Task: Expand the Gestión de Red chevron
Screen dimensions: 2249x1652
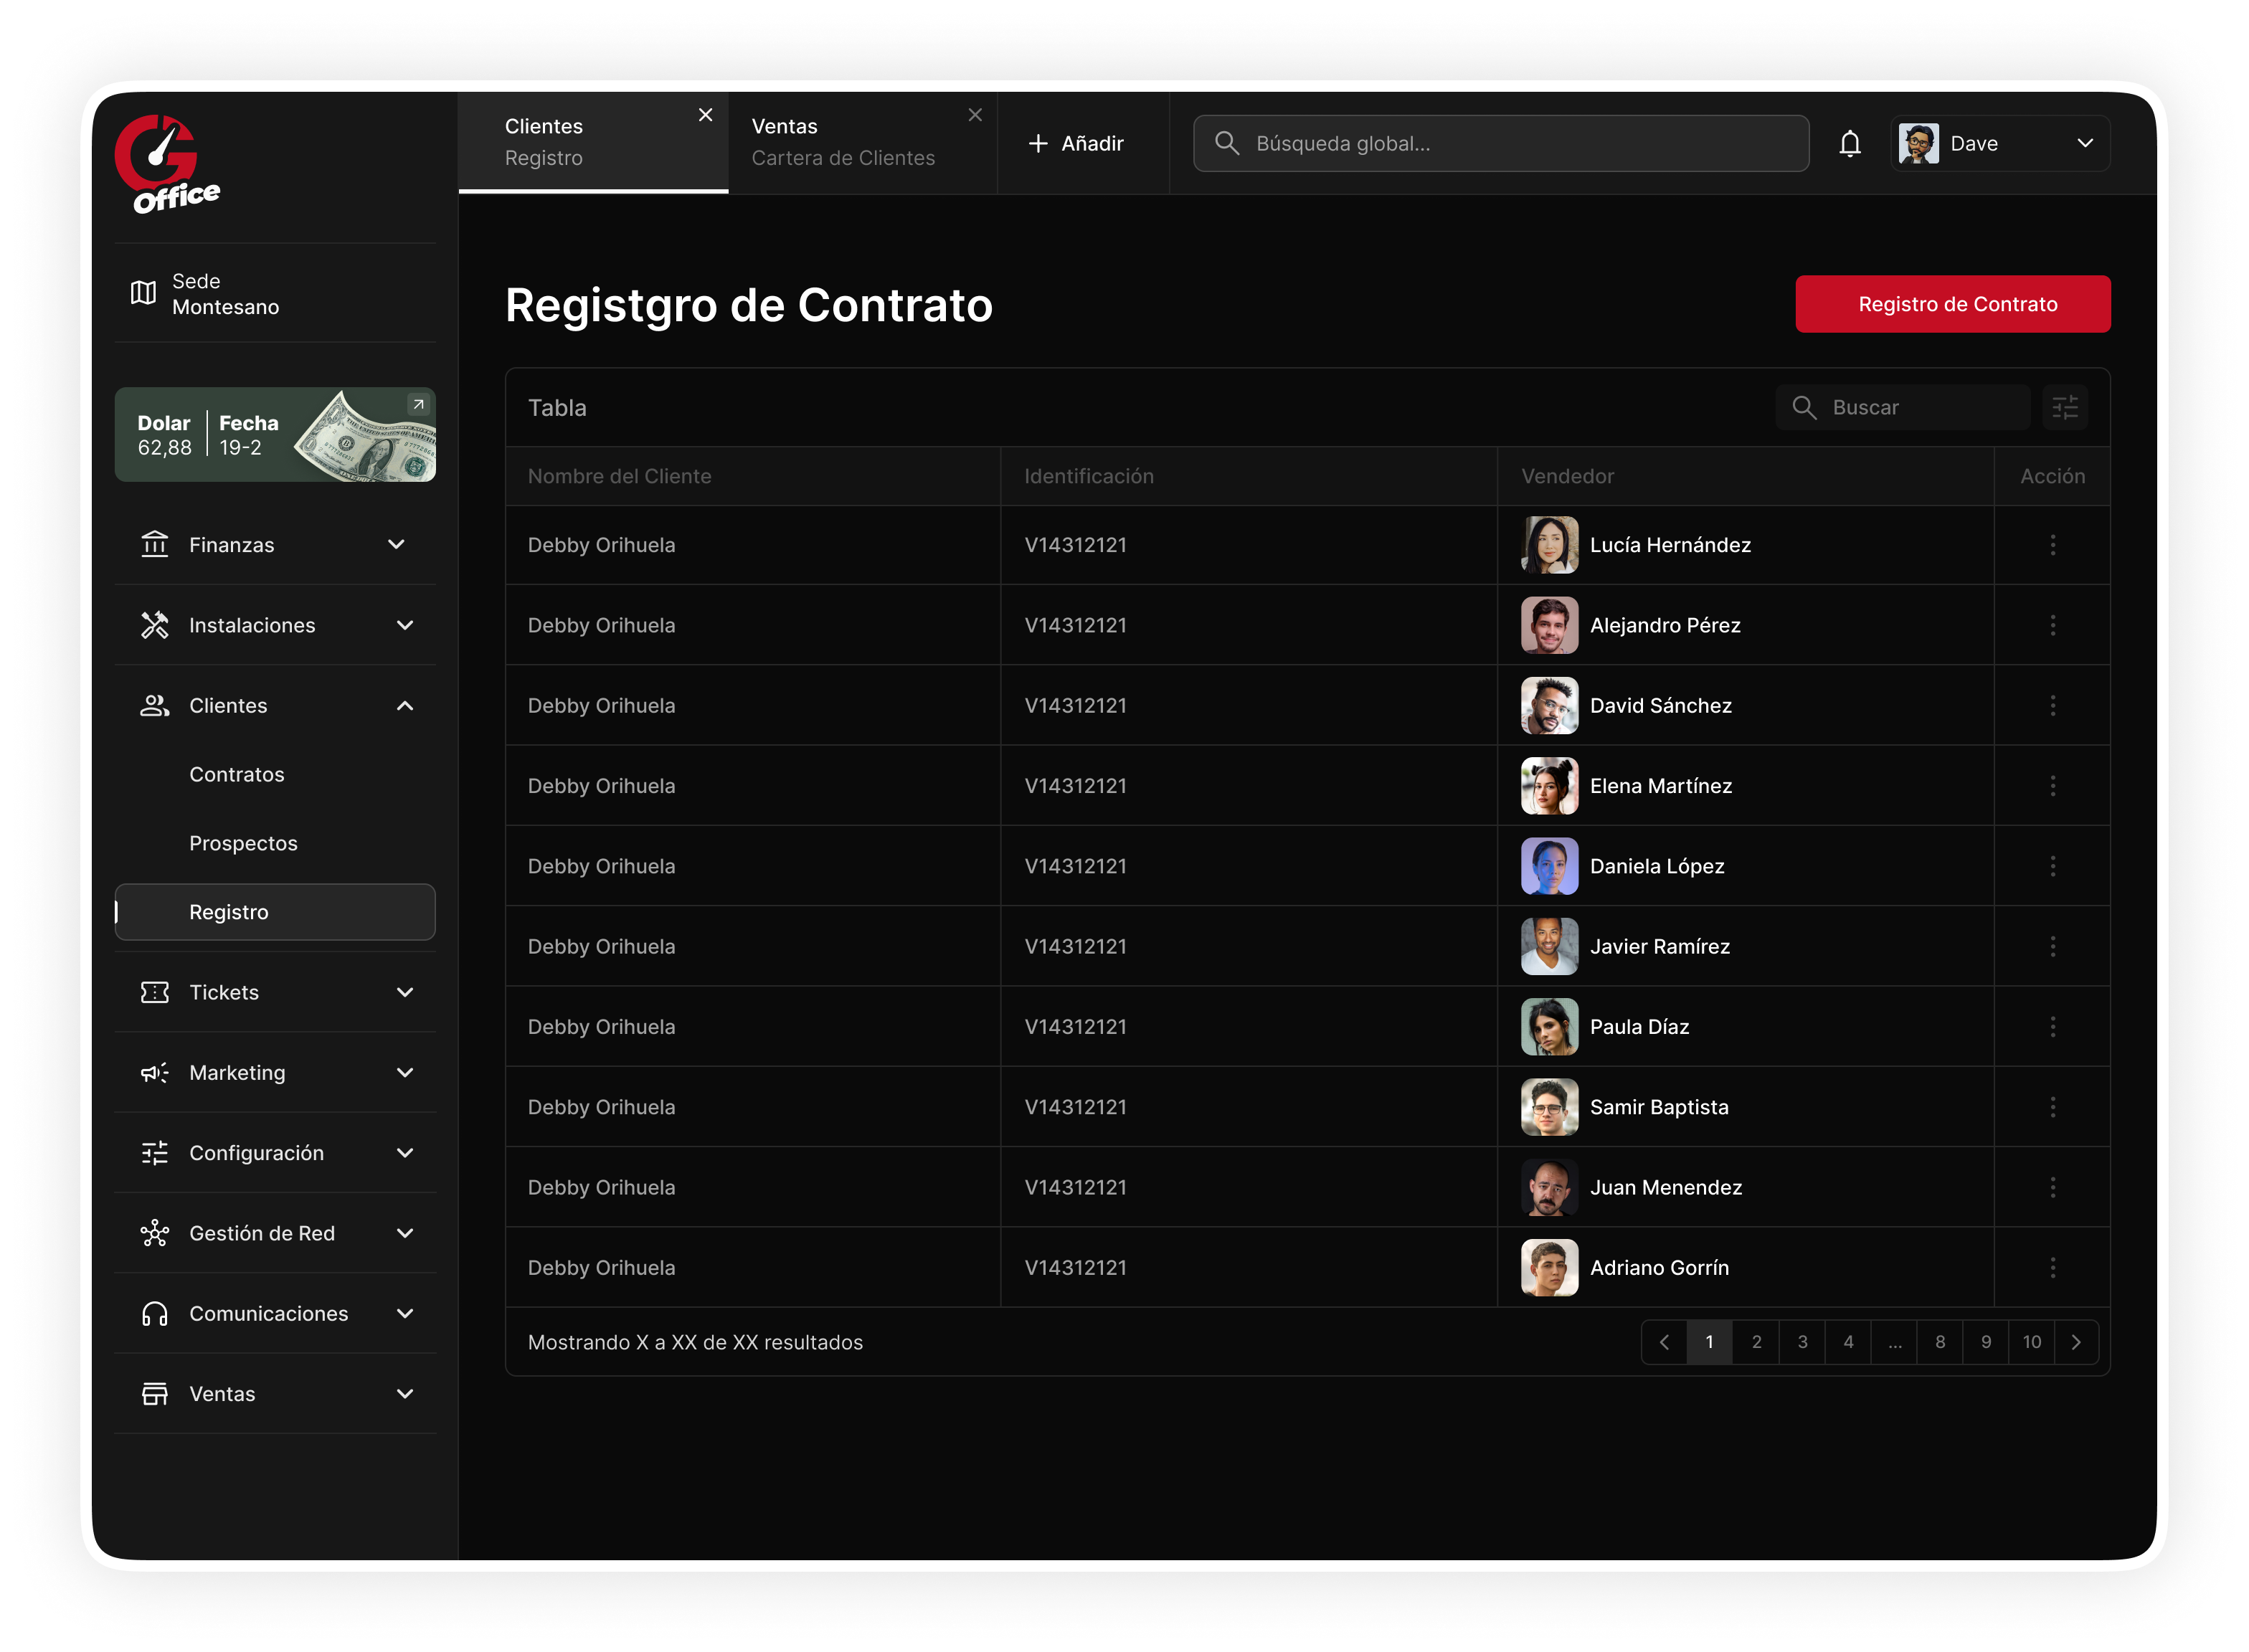Action: [404, 1233]
